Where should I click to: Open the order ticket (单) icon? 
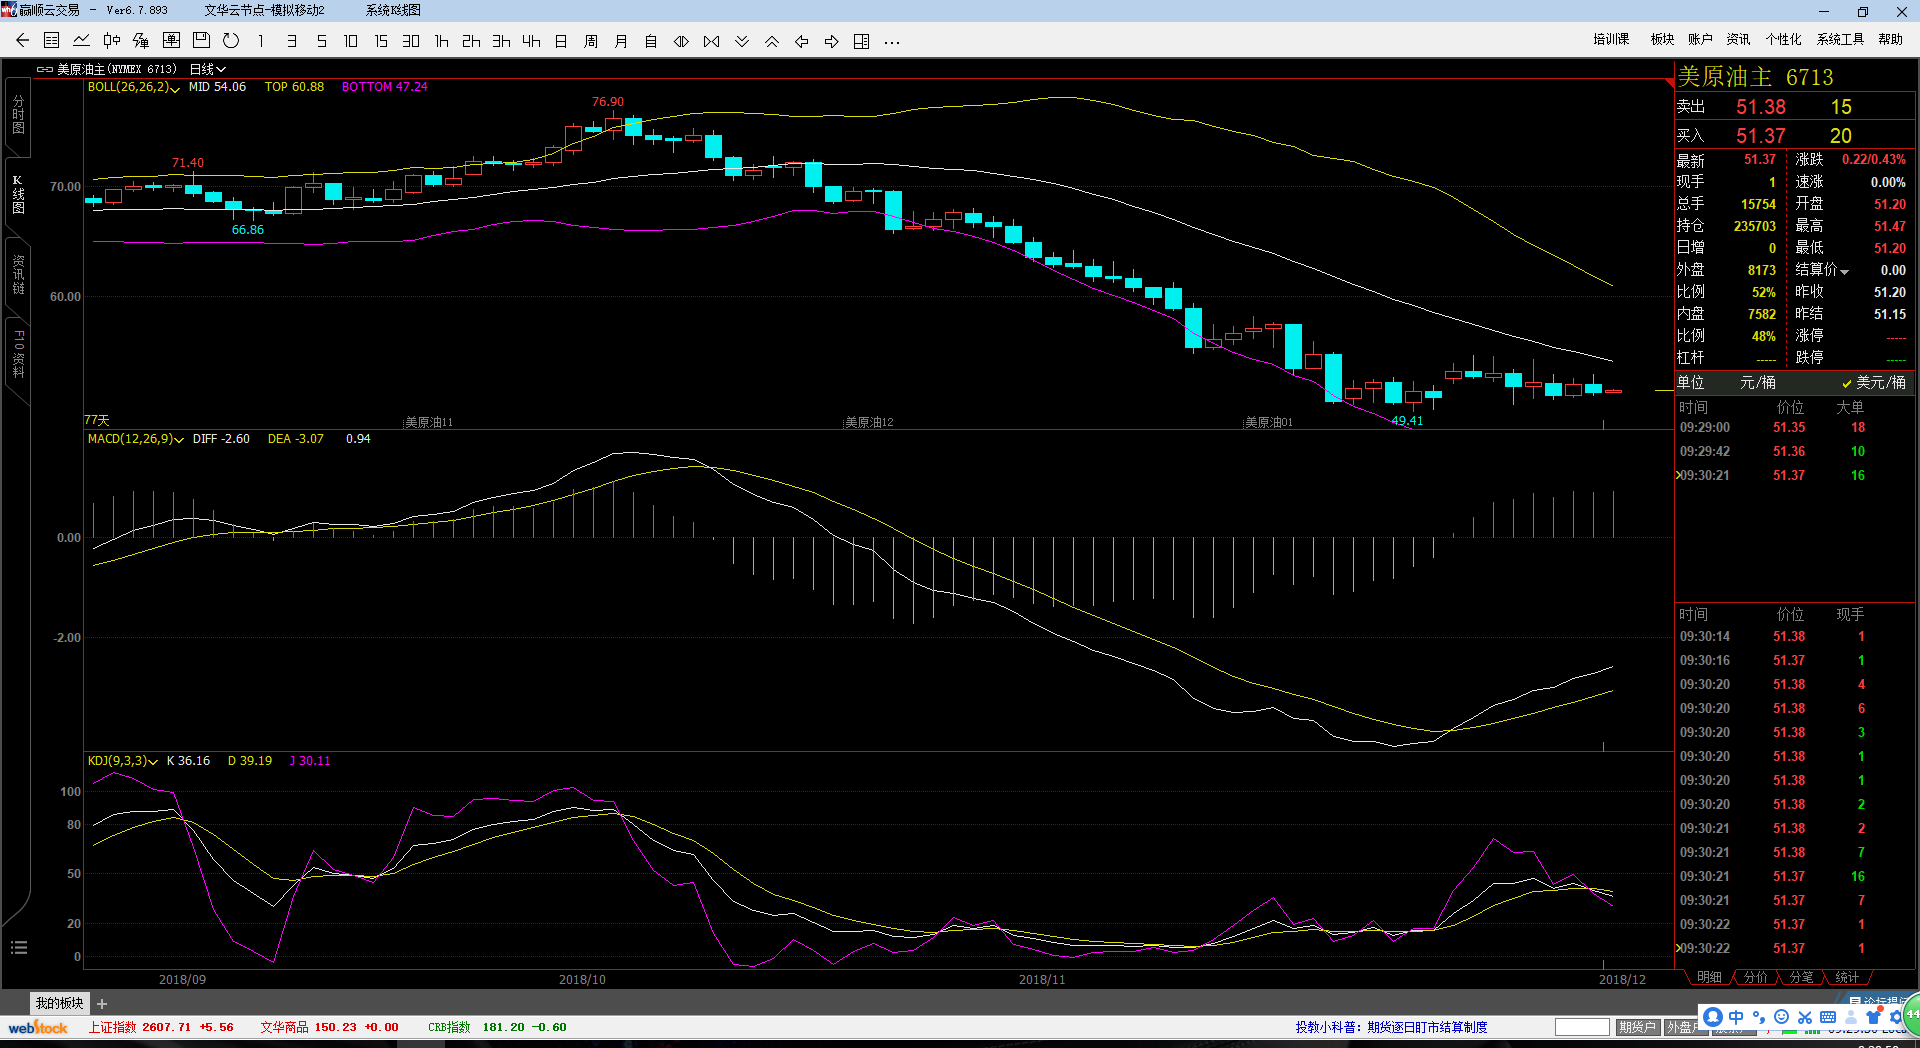tap(171, 41)
